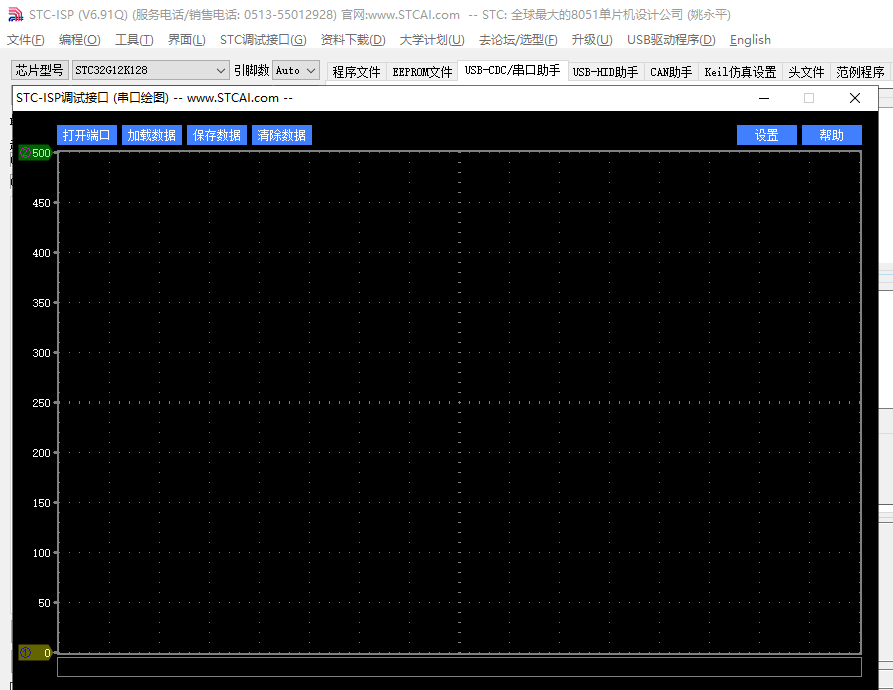This screenshot has width=893, height=690.
Task: Click the 250 axis label
Action: point(41,403)
